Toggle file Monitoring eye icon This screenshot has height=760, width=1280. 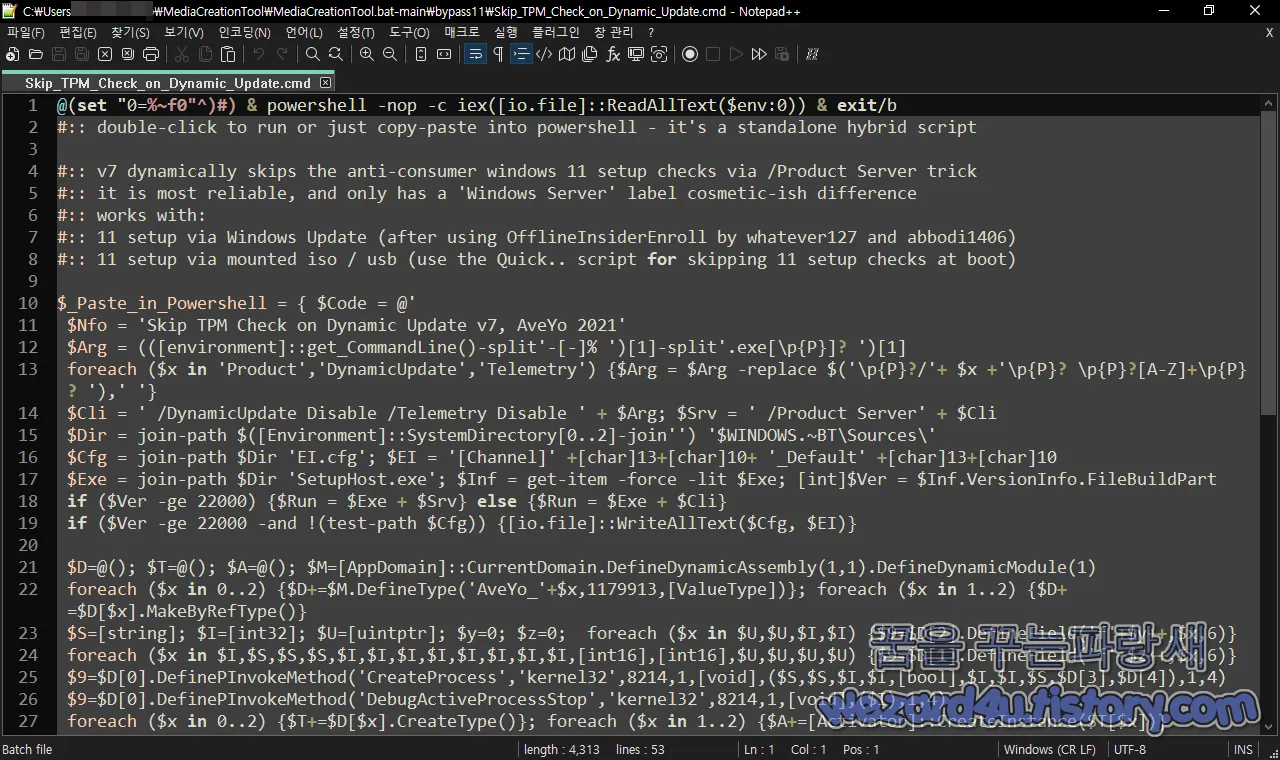pyautogui.click(x=659, y=54)
